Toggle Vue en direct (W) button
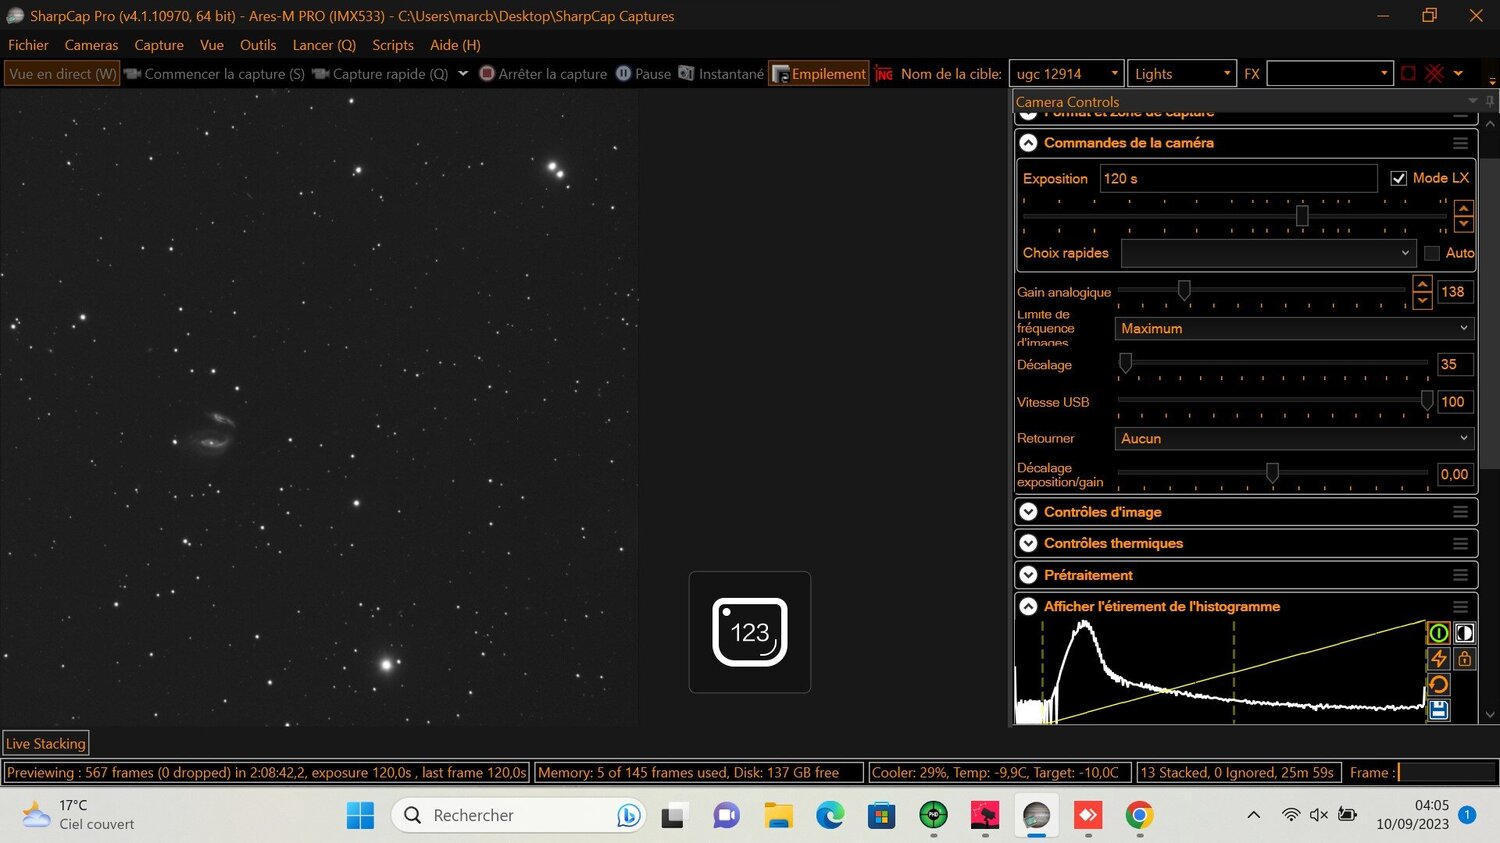This screenshot has height=843, width=1500. [x=62, y=74]
